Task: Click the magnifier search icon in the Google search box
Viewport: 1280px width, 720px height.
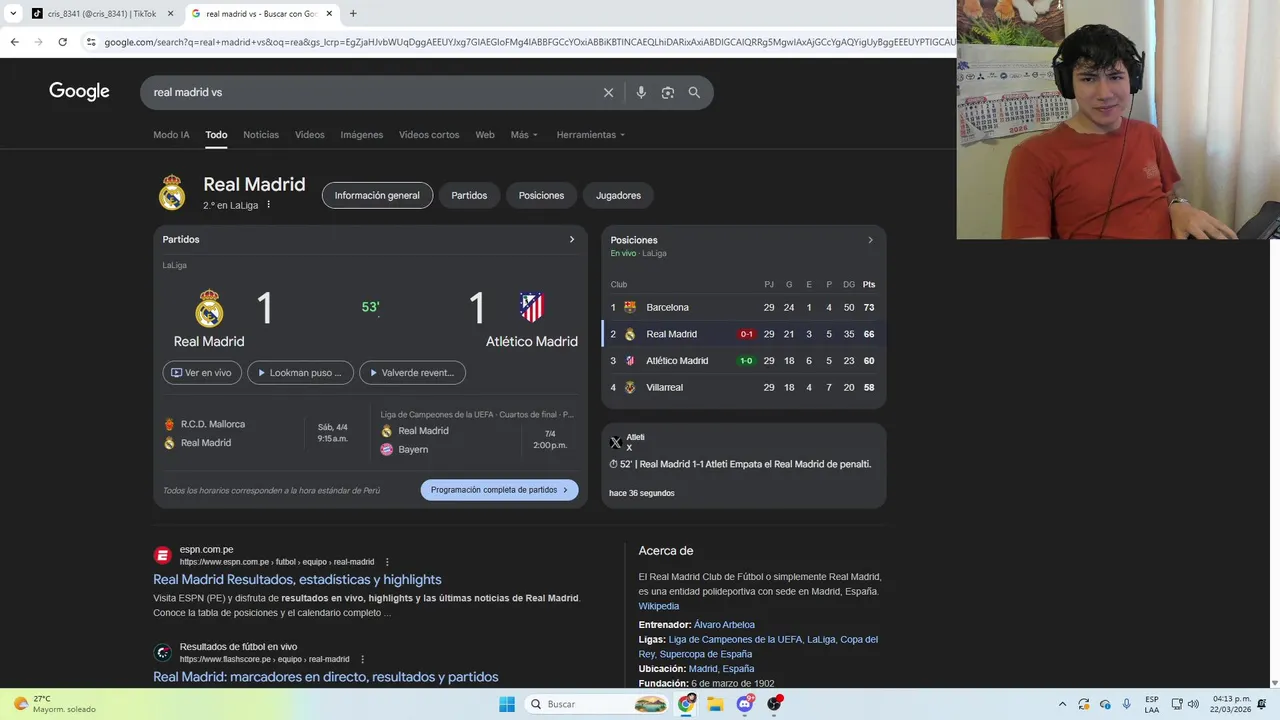Action: click(694, 92)
